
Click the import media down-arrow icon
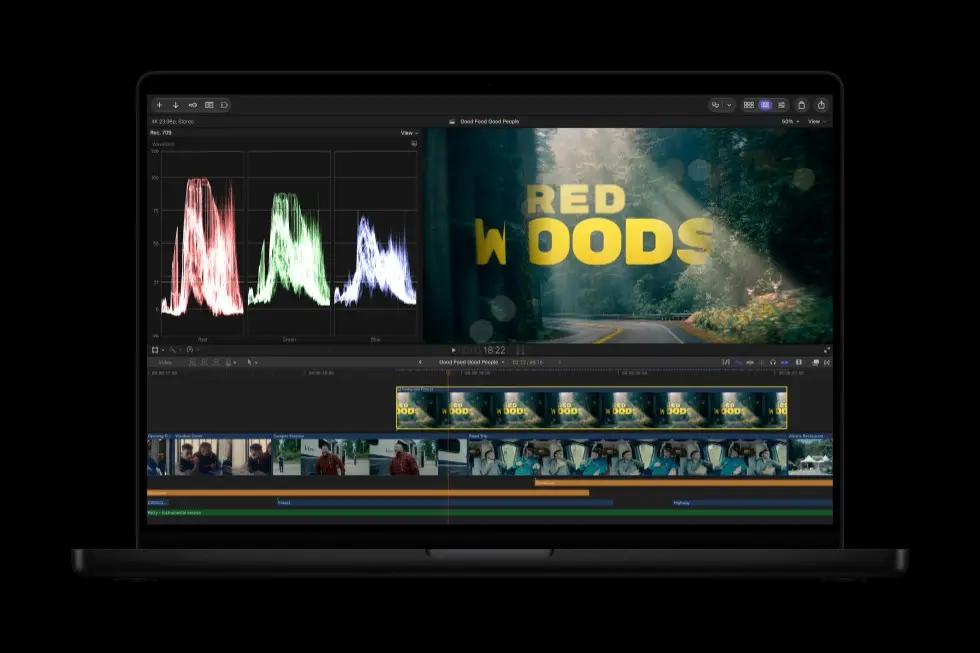(176, 105)
